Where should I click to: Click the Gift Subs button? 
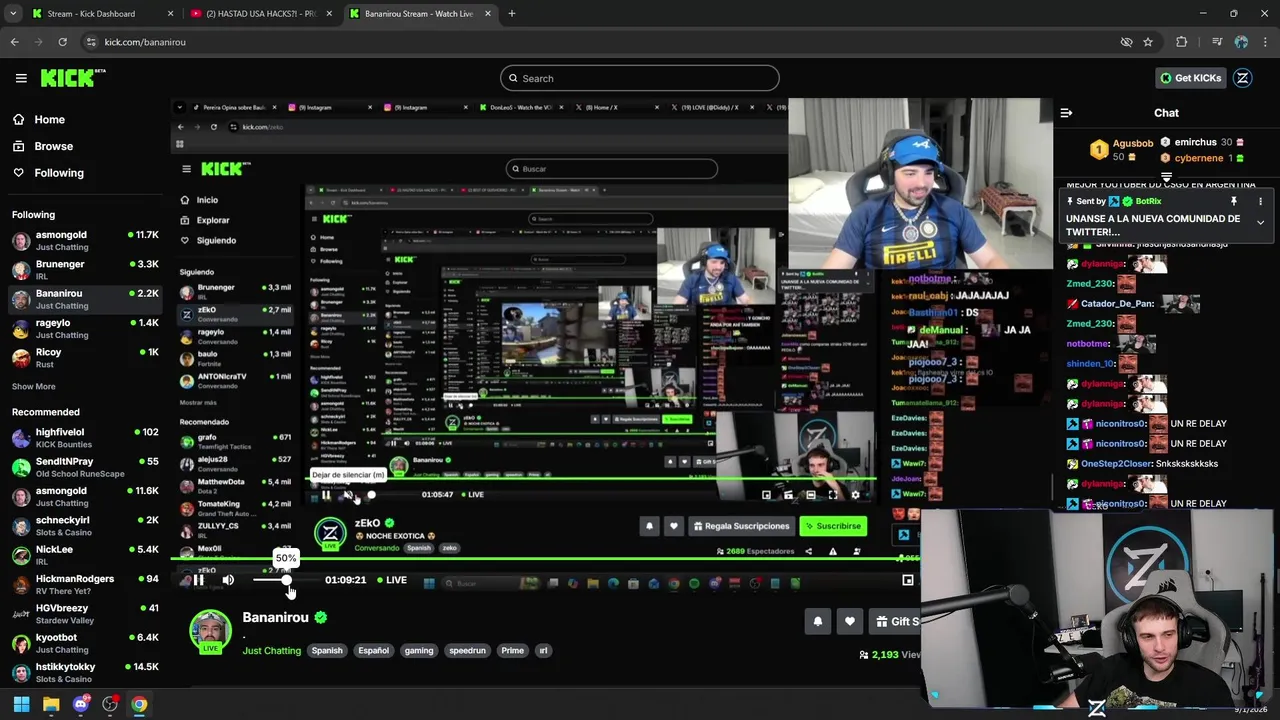point(895,621)
